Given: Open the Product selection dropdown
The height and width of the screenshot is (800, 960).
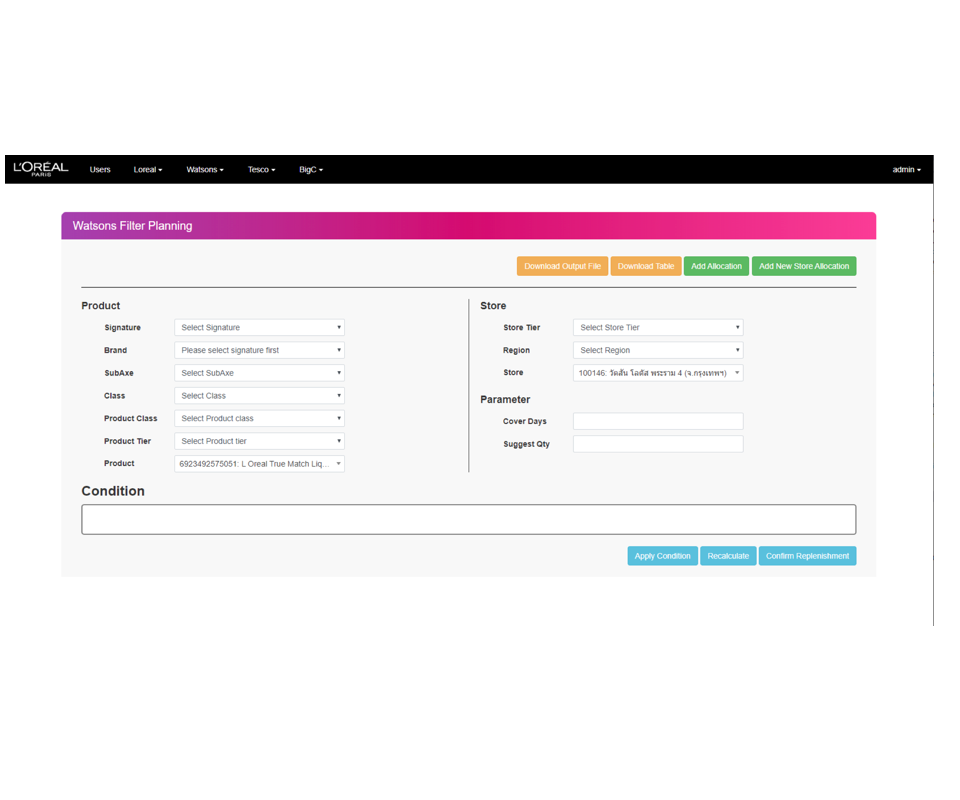Looking at the screenshot, I should click(x=260, y=463).
